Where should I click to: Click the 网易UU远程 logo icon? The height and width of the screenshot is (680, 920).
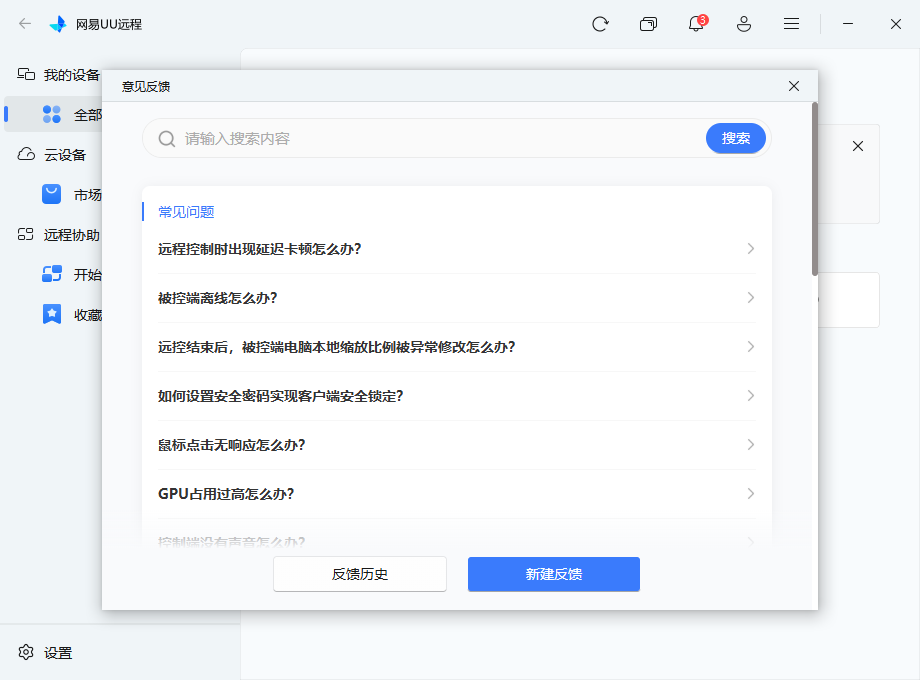point(58,24)
